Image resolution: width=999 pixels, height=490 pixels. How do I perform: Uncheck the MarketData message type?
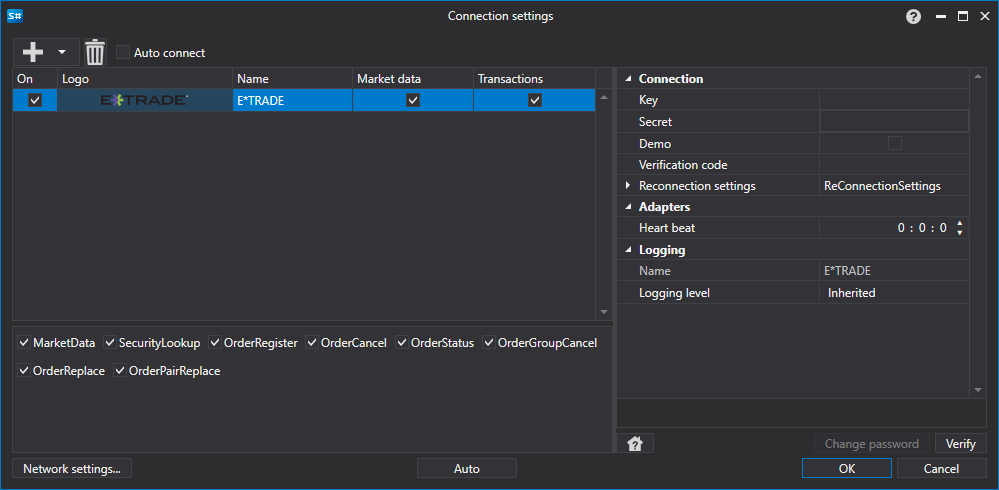[x=24, y=343]
